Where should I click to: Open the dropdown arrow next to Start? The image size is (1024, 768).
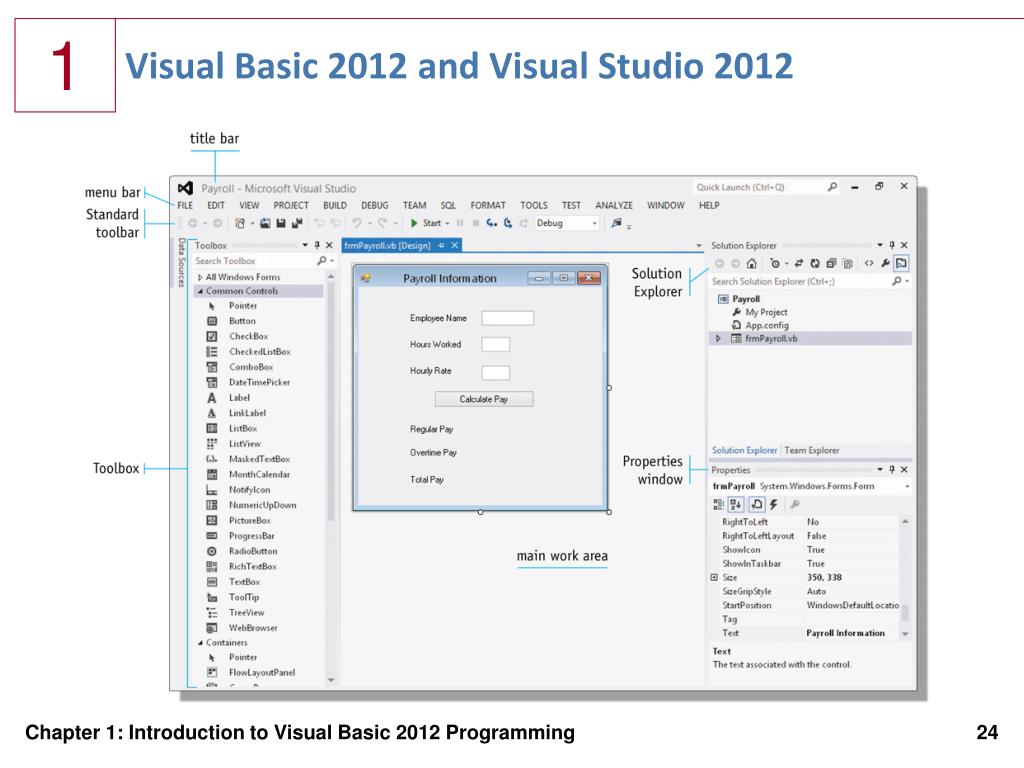pyautogui.click(x=447, y=223)
